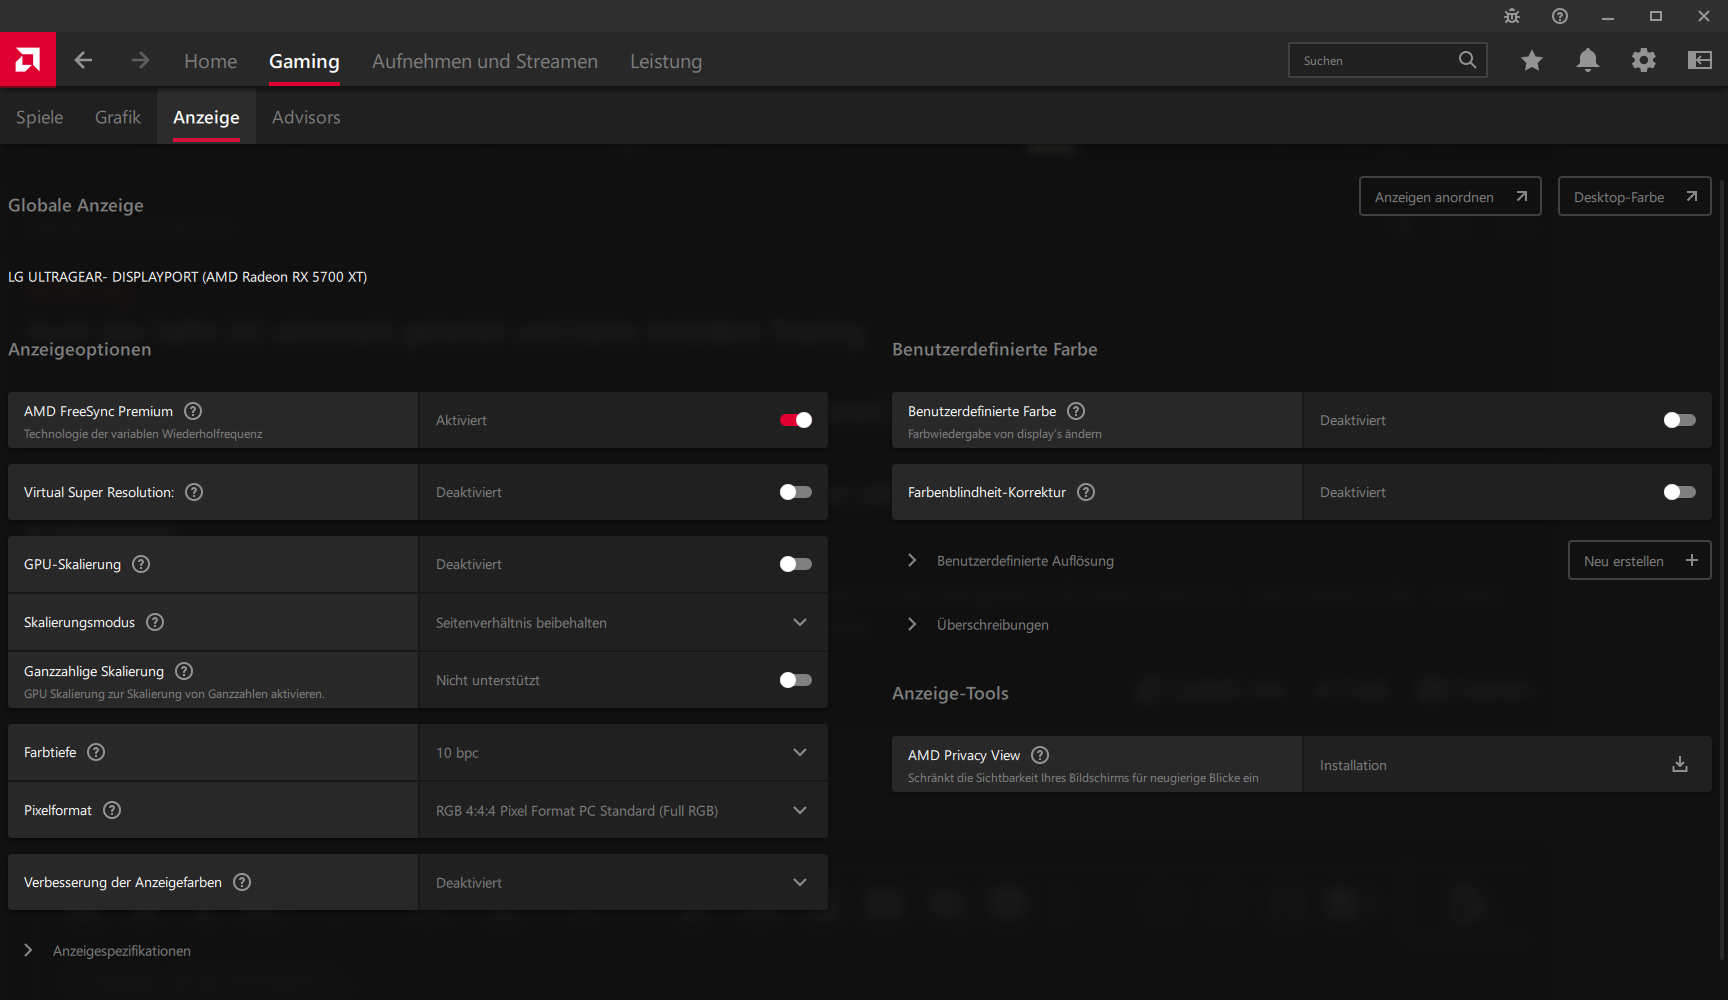Go back with the left arrow

click(83, 61)
